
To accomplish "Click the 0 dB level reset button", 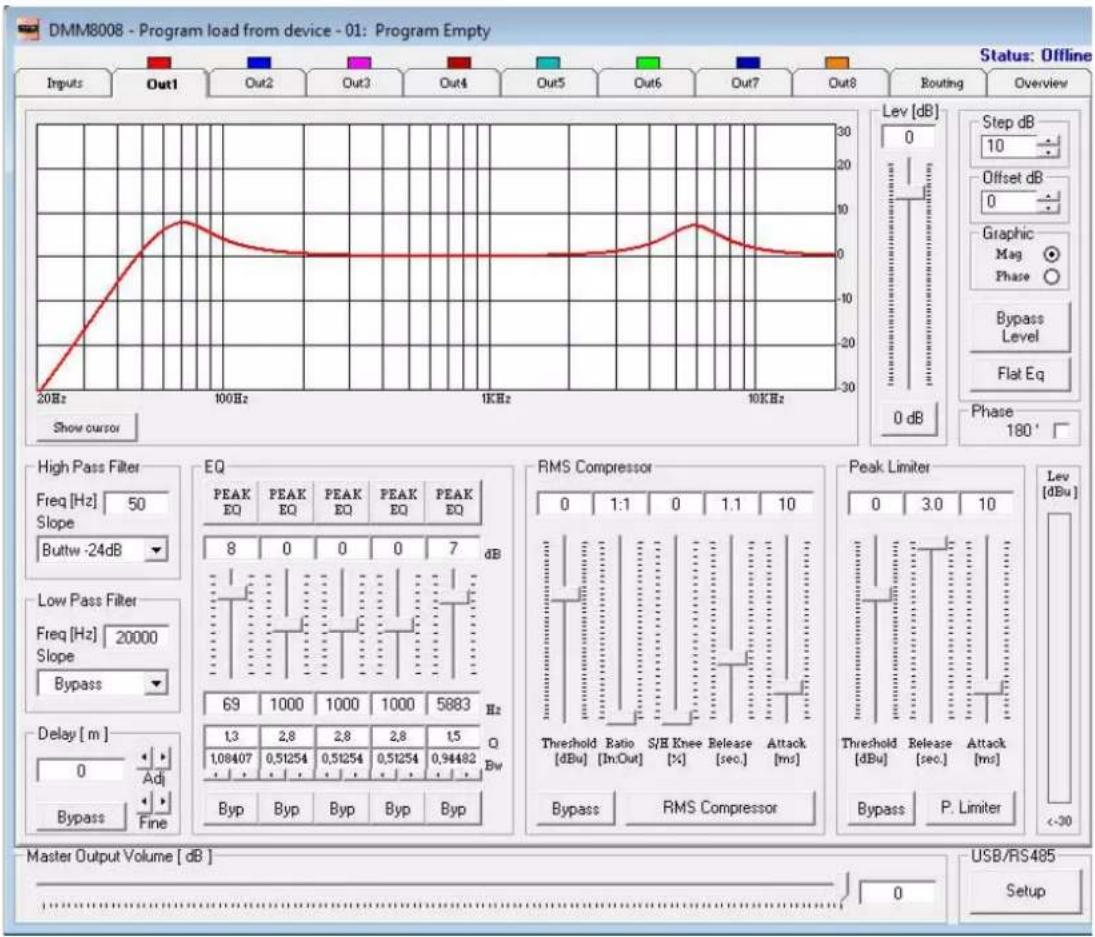I will (909, 418).
